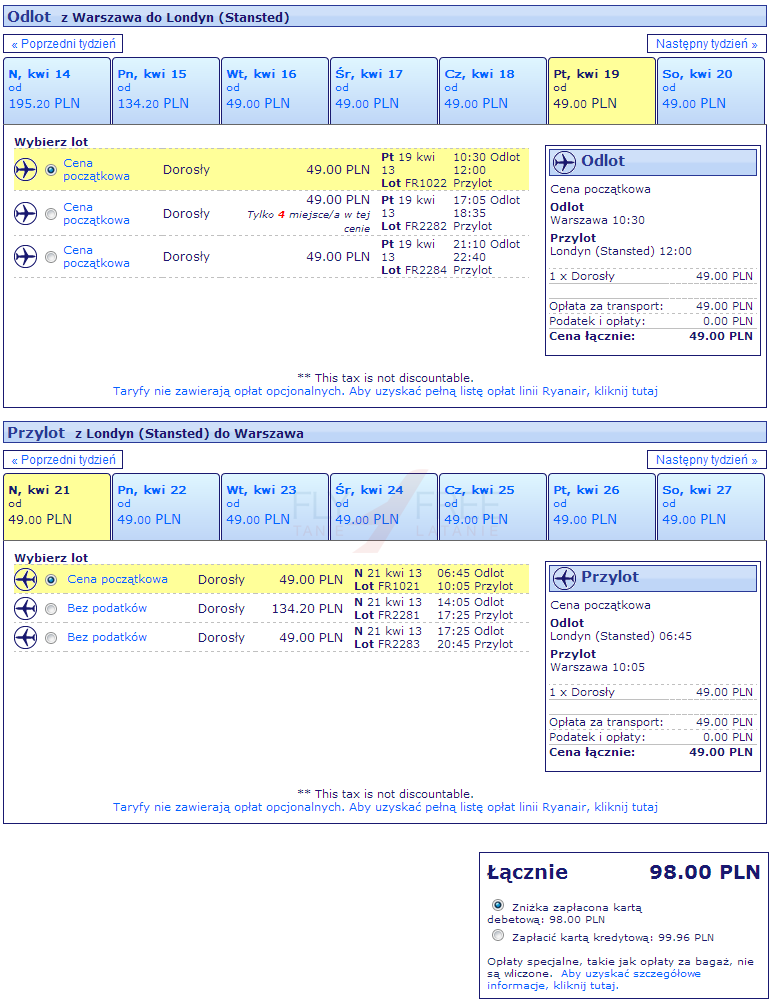774x1005 pixels.
Task: Select the highlighted departure tab Pt, kwi 19
Action: click(x=602, y=90)
